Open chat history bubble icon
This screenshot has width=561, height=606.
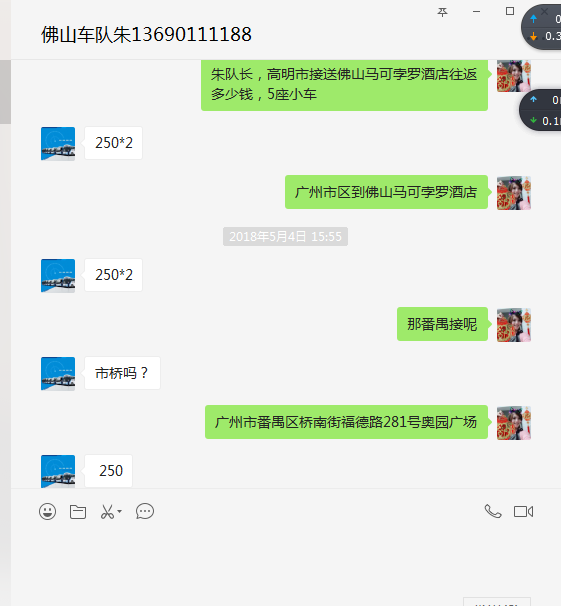tap(145, 511)
